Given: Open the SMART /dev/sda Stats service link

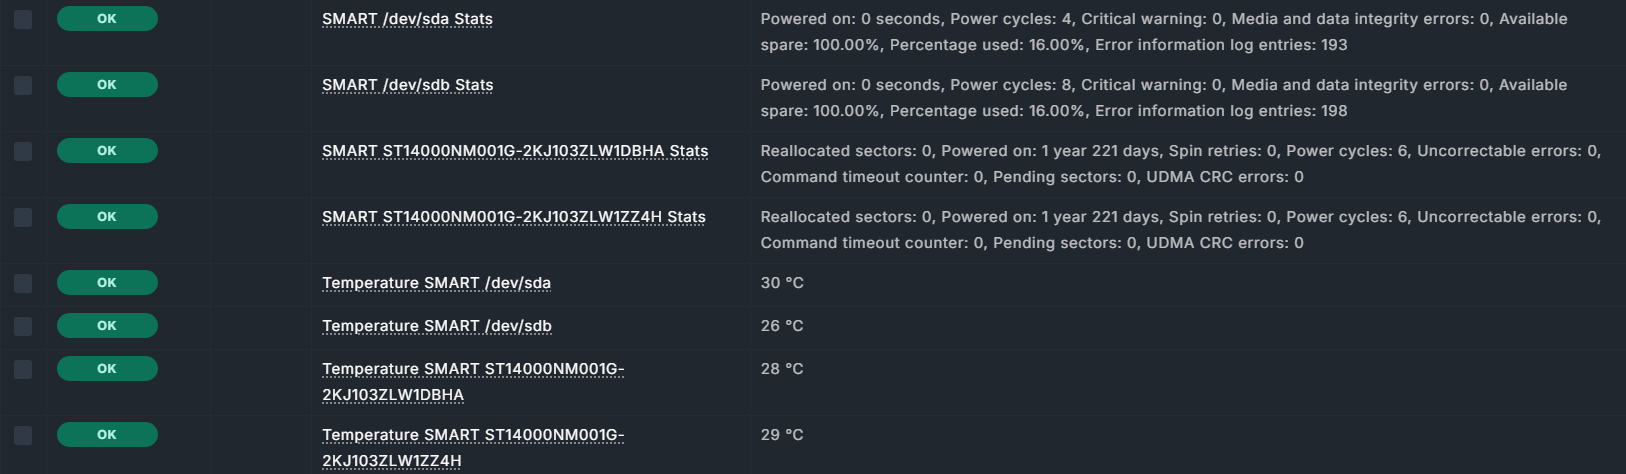Looking at the screenshot, I should [407, 19].
